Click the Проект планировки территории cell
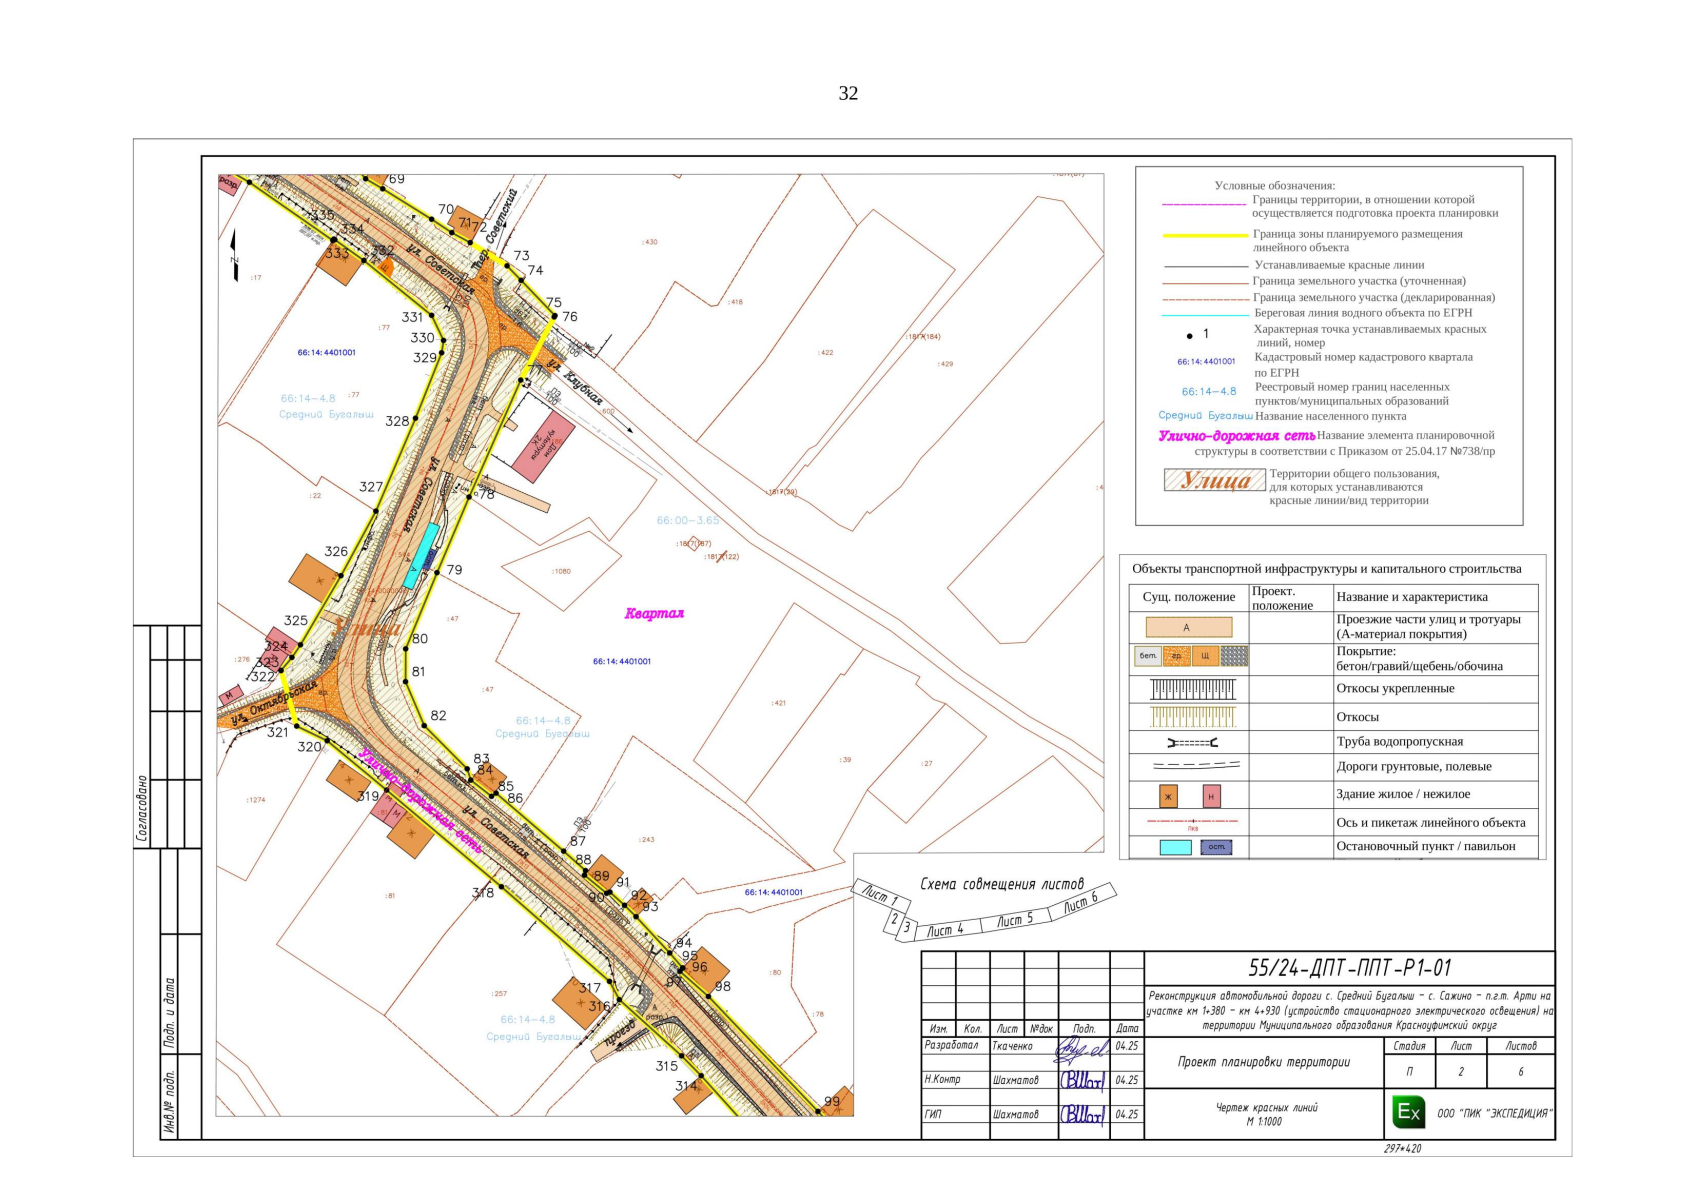 pos(1263,1062)
